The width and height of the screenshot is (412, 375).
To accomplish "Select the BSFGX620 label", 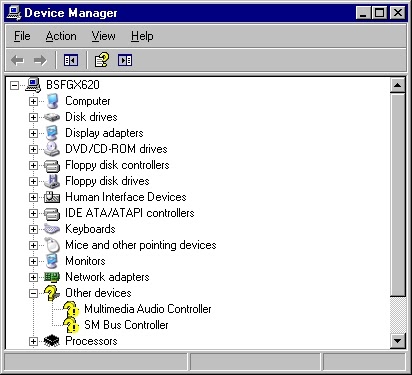I will [x=73, y=85].
